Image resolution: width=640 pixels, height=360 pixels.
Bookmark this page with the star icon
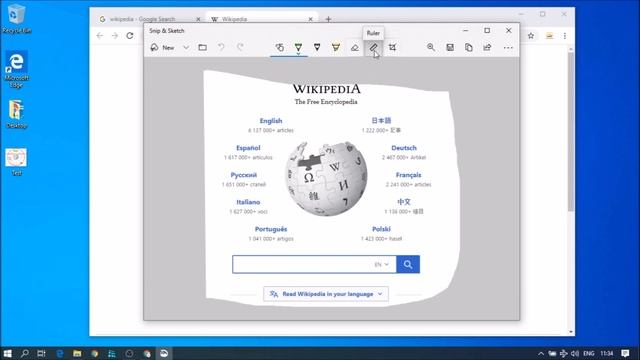click(x=531, y=36)
